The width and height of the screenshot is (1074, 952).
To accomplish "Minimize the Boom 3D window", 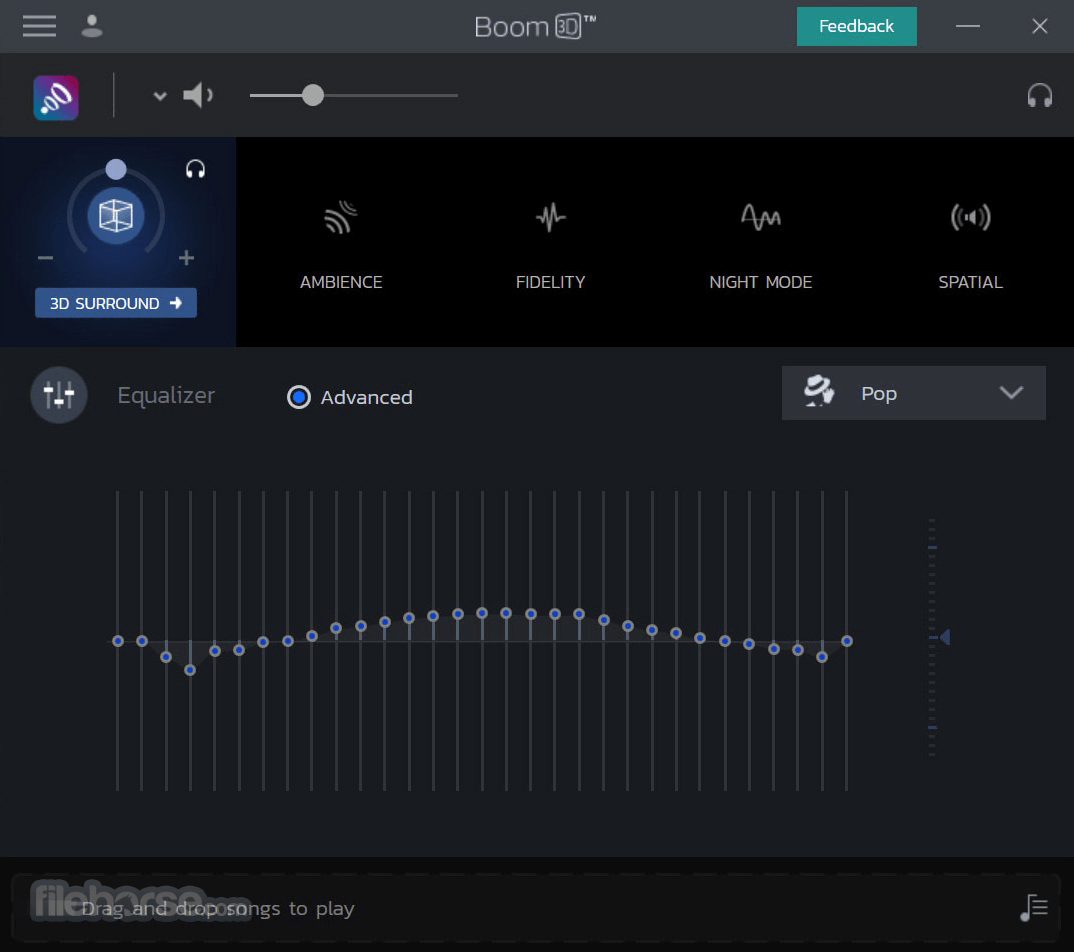I will (x=968, y=26).
